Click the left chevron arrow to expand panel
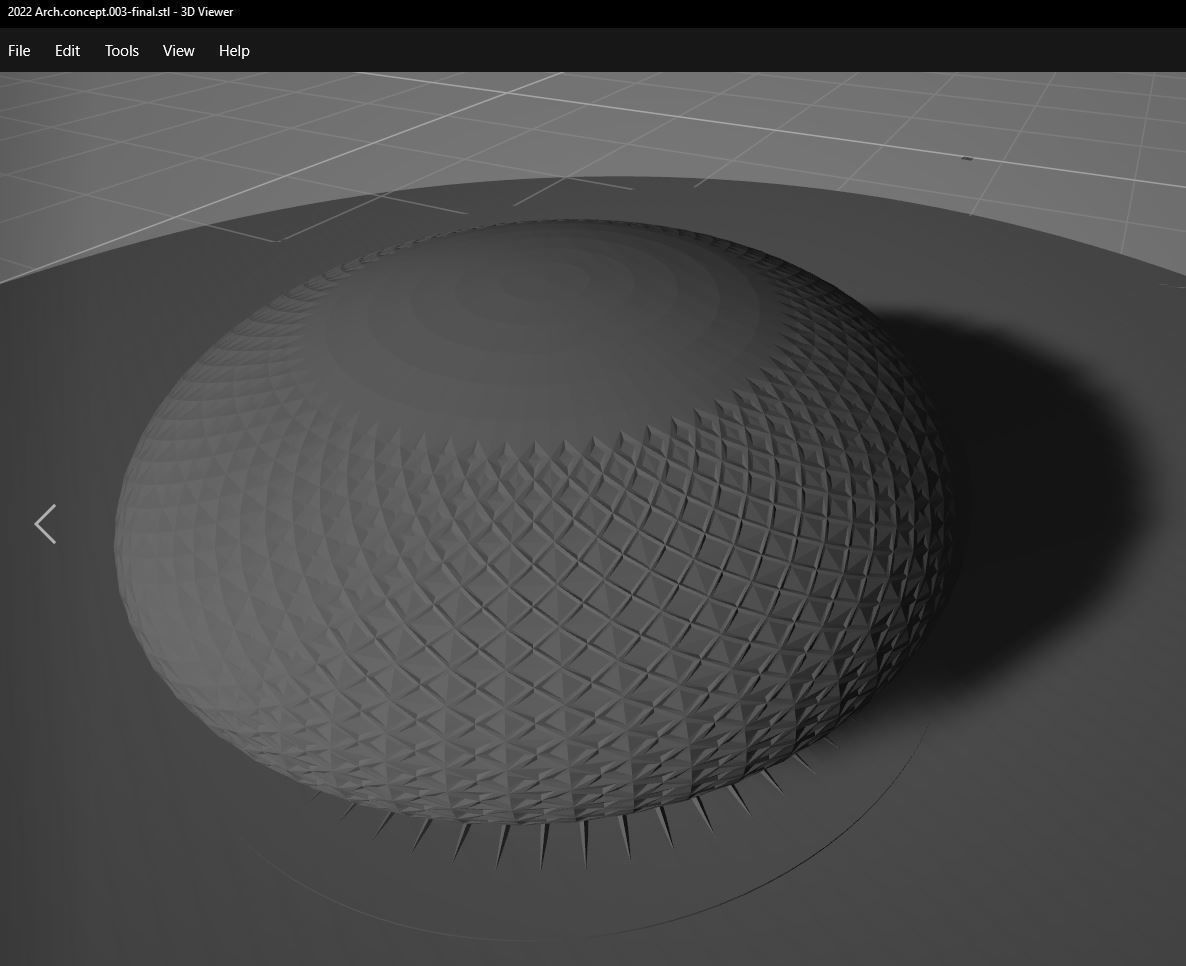The height and width of the screenshot is (966, 1186). coord(45,524)
